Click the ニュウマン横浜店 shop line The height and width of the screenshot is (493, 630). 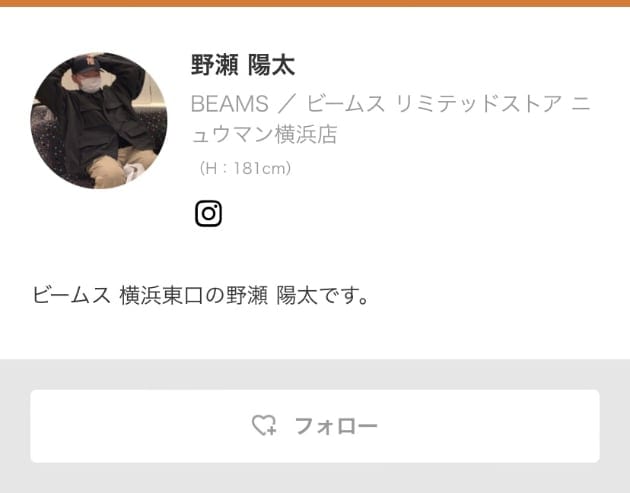264,134
